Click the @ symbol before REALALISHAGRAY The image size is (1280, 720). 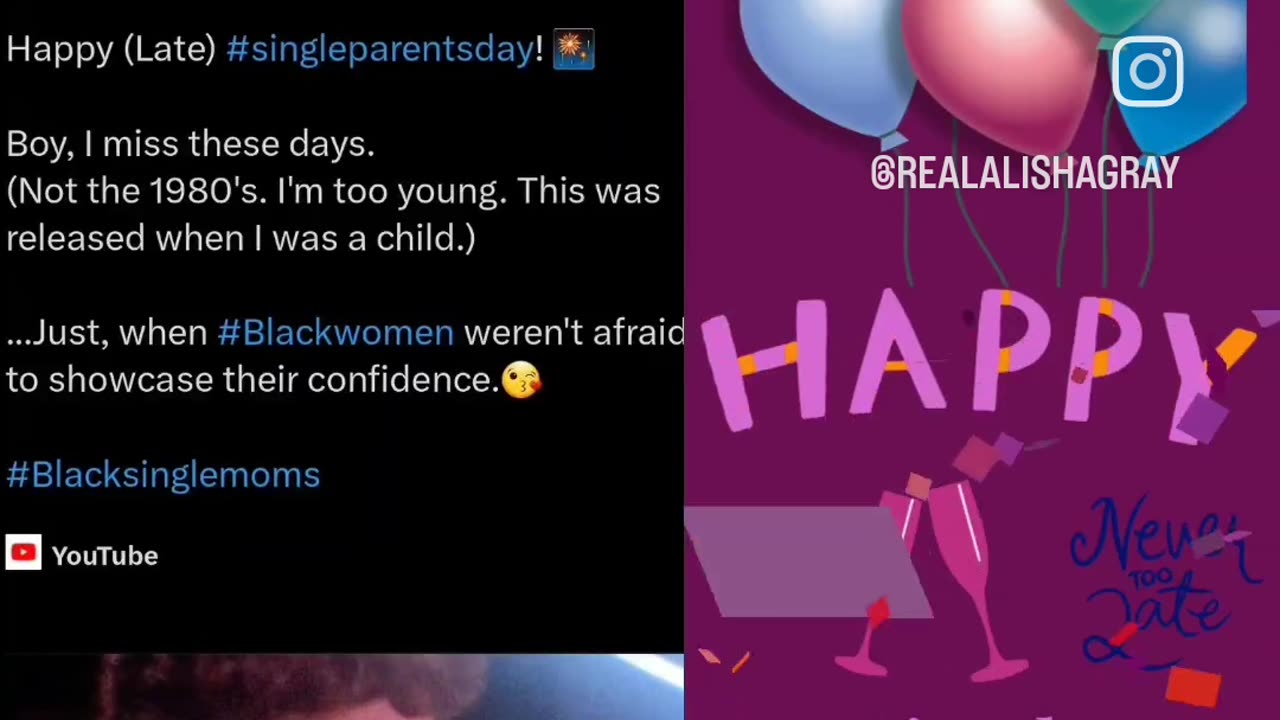(882, 174)
